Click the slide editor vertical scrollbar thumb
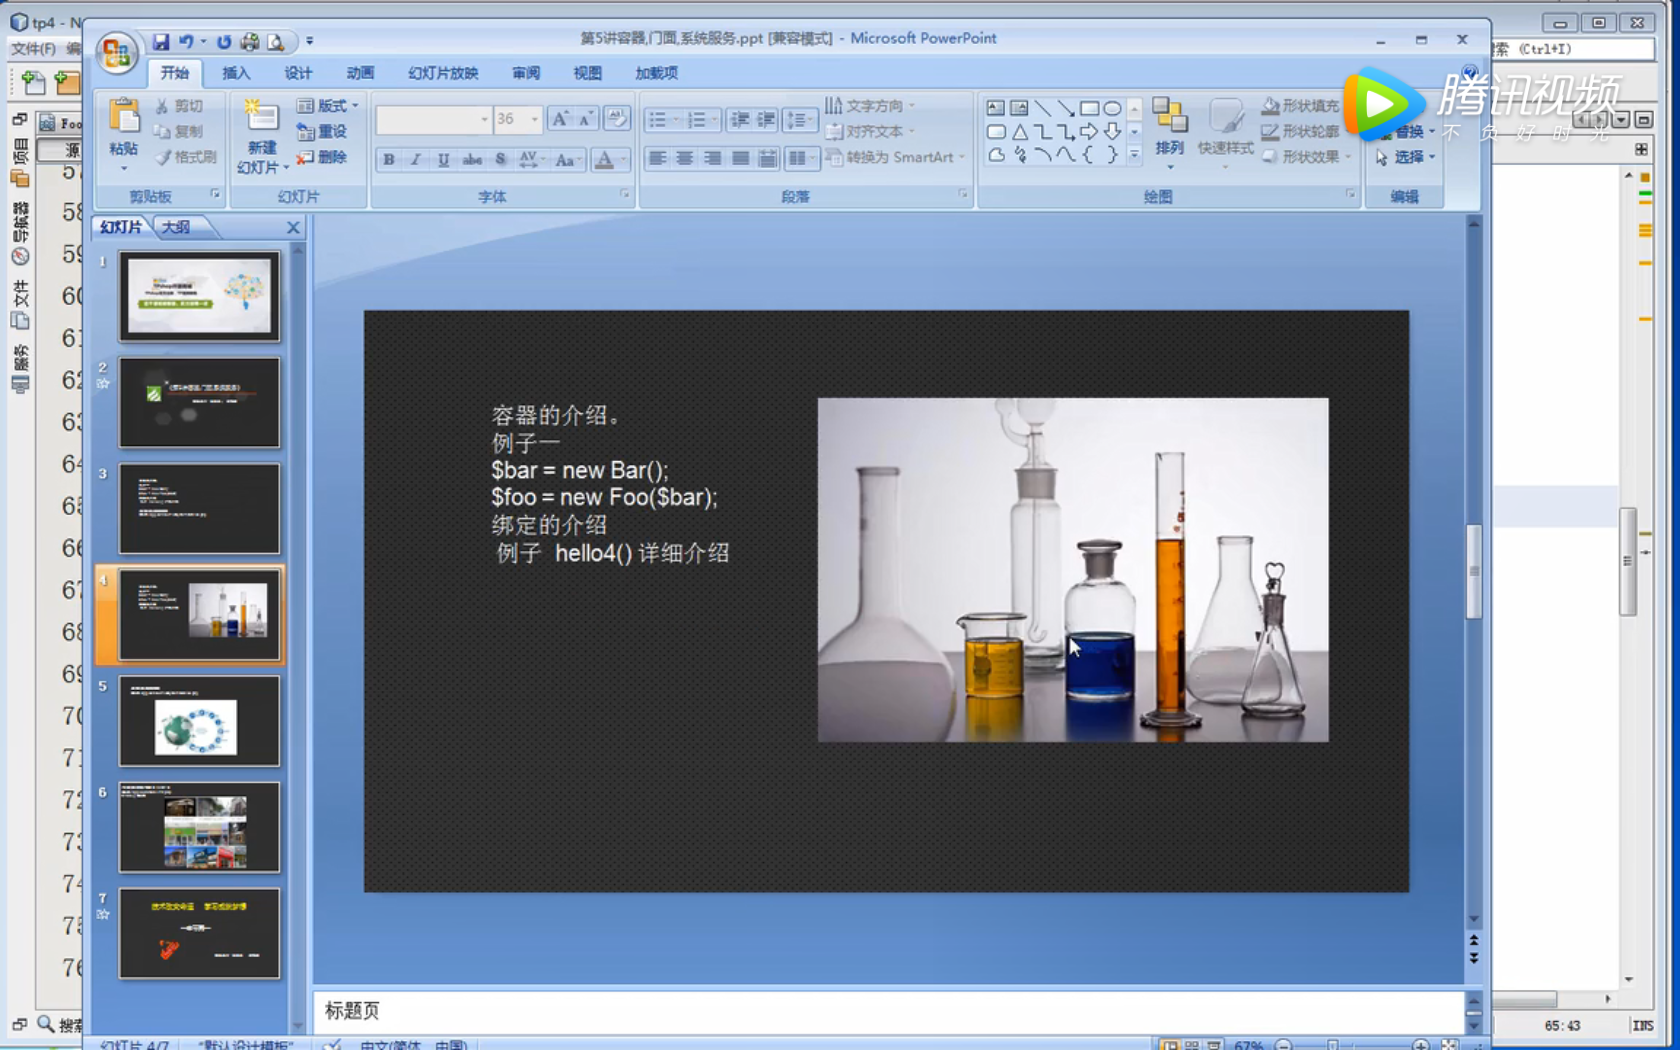 (1474, 571)
